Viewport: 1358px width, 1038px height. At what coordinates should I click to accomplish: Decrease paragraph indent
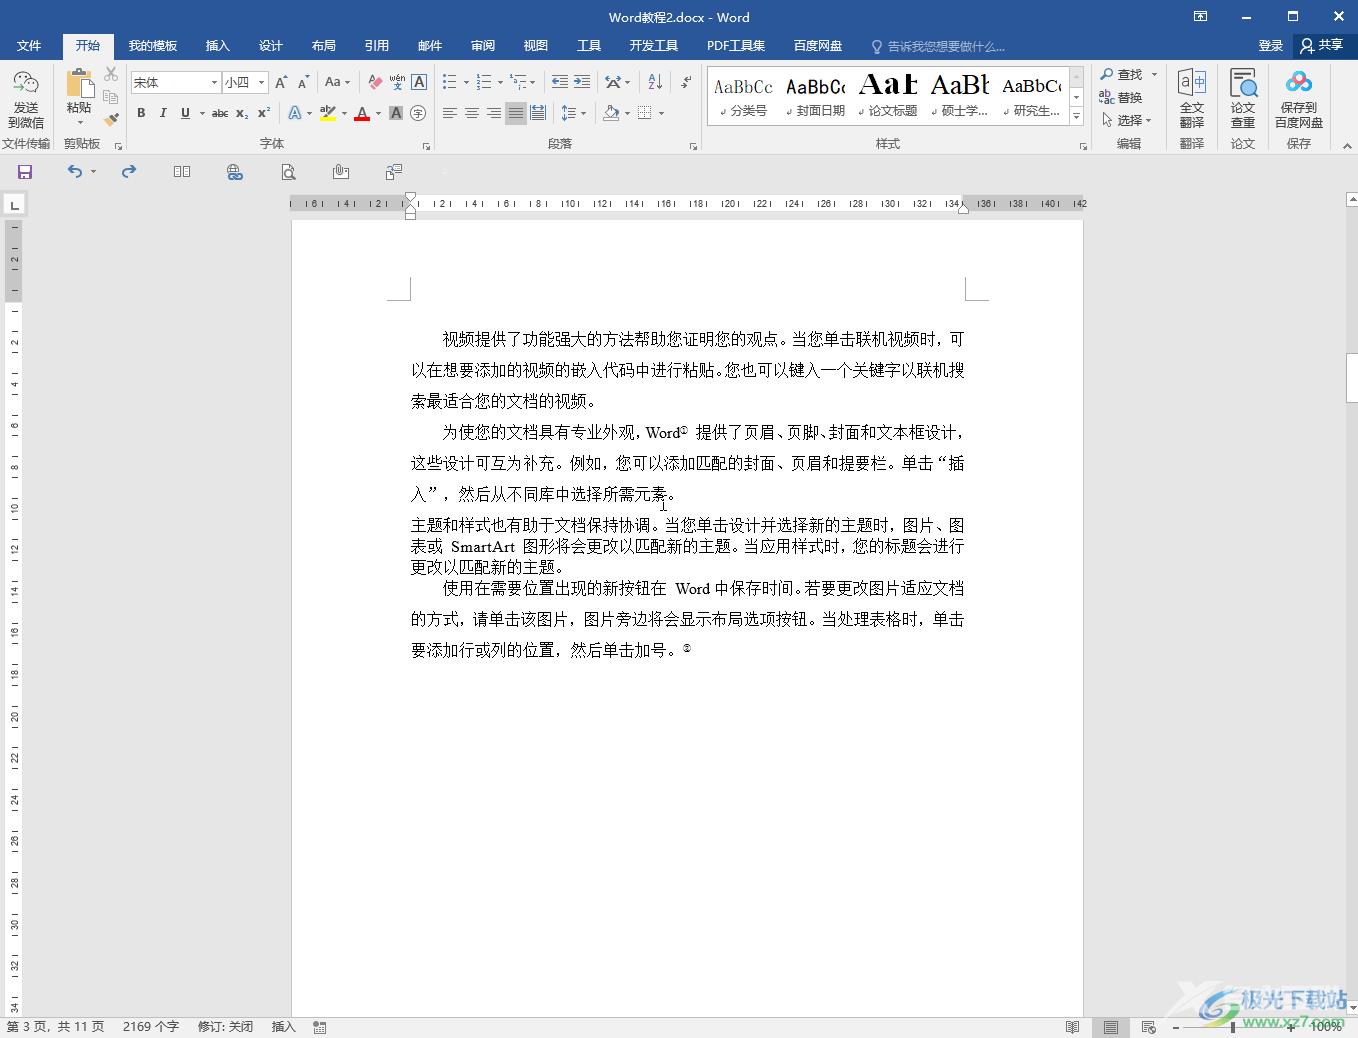559,82
